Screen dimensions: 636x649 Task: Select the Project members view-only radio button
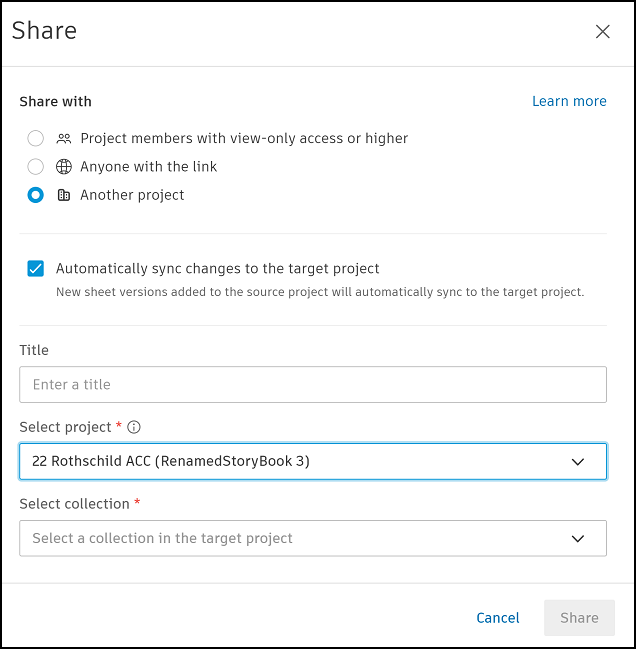36,138
